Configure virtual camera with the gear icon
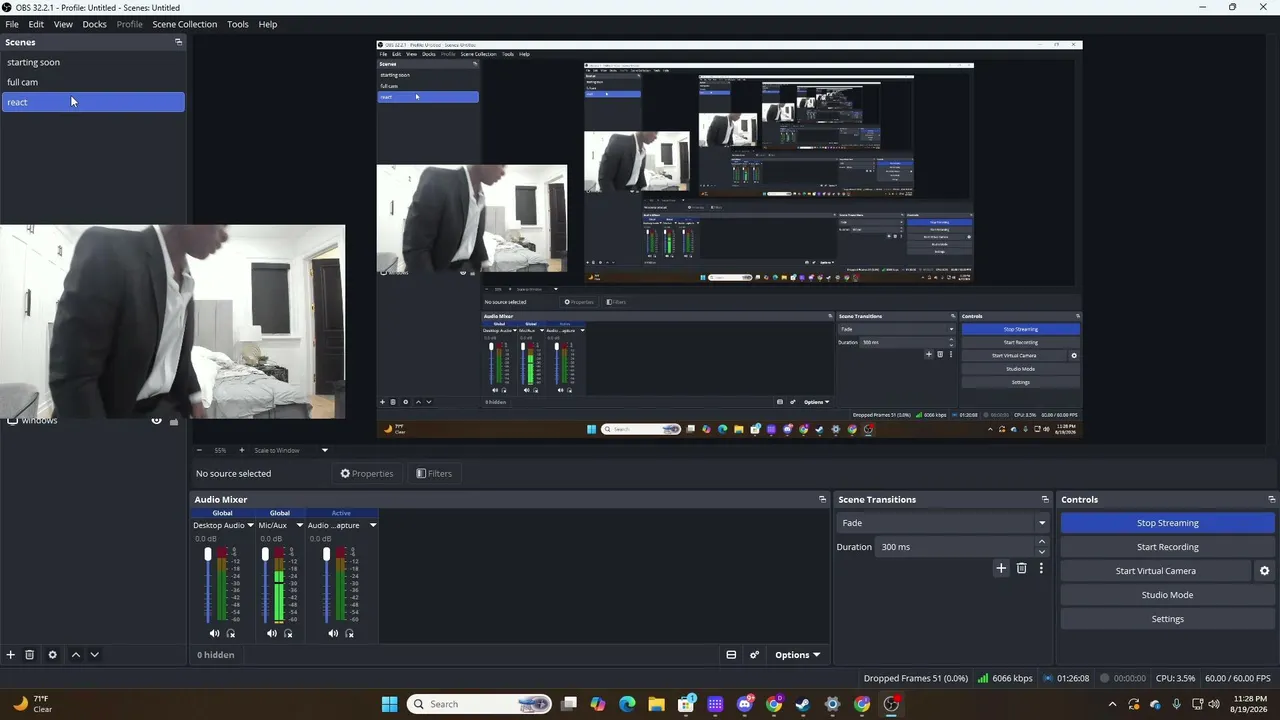Viewport: 1280px width, 720px height. 1264,571
